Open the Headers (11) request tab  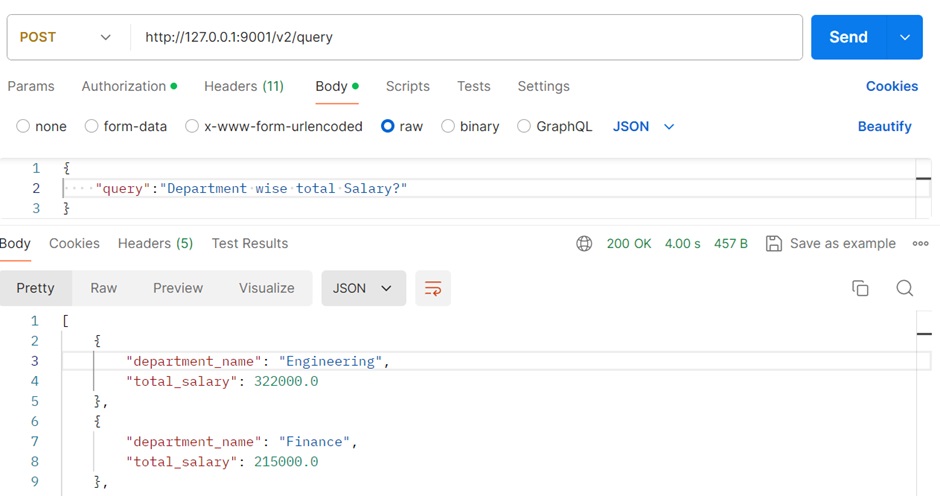(x=244, y=87)
